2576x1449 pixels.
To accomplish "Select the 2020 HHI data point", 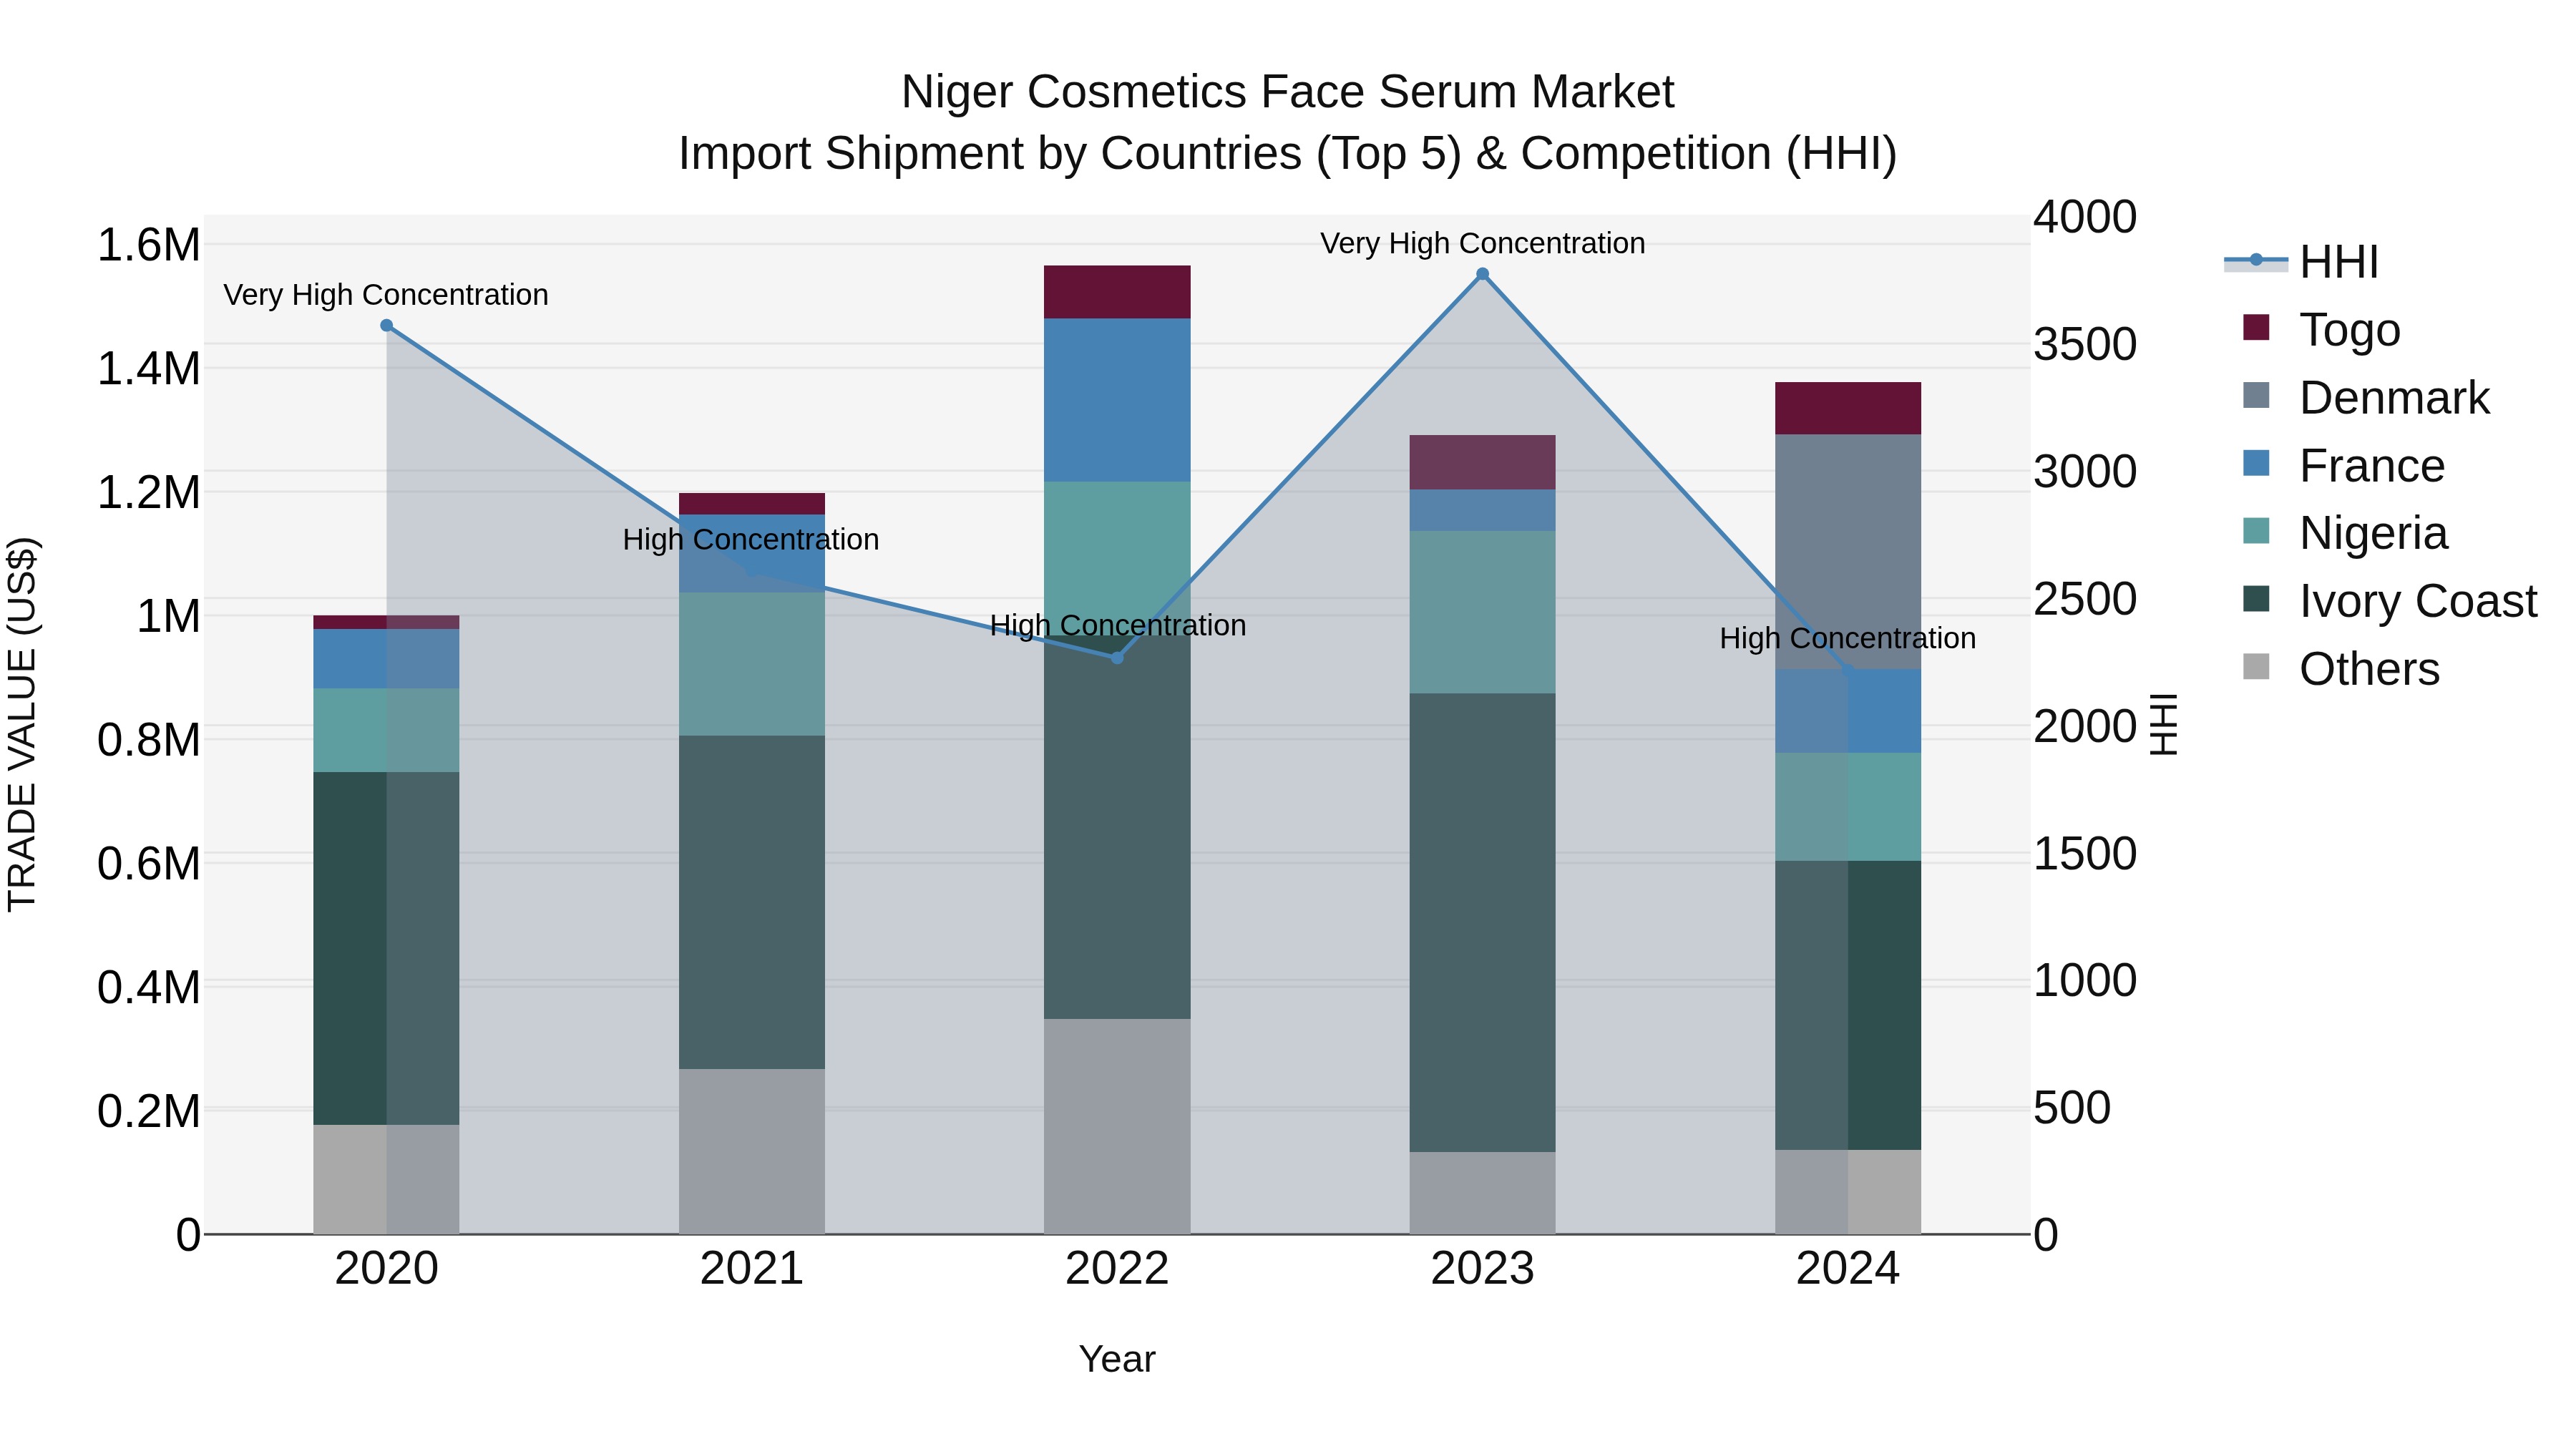I will click(387, 325).
